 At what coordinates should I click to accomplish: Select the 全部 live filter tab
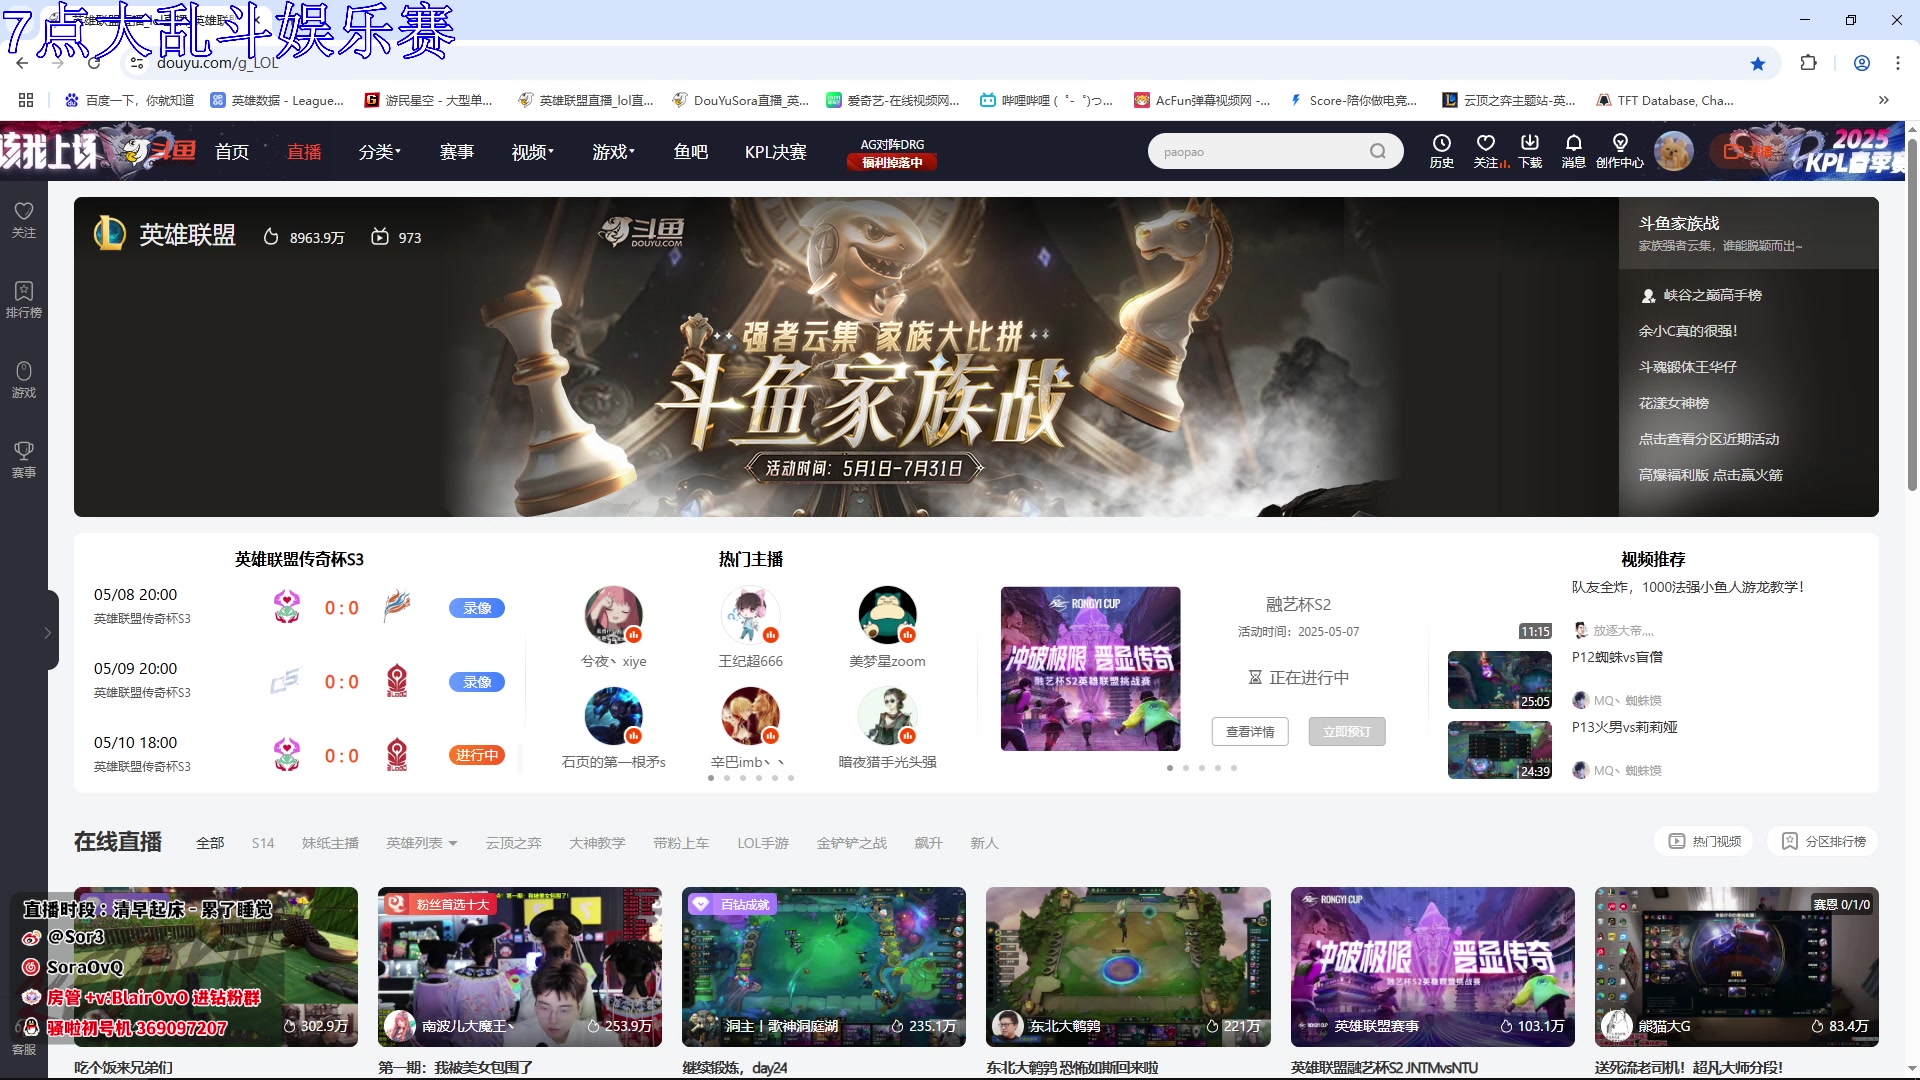[x=210, y=843]
